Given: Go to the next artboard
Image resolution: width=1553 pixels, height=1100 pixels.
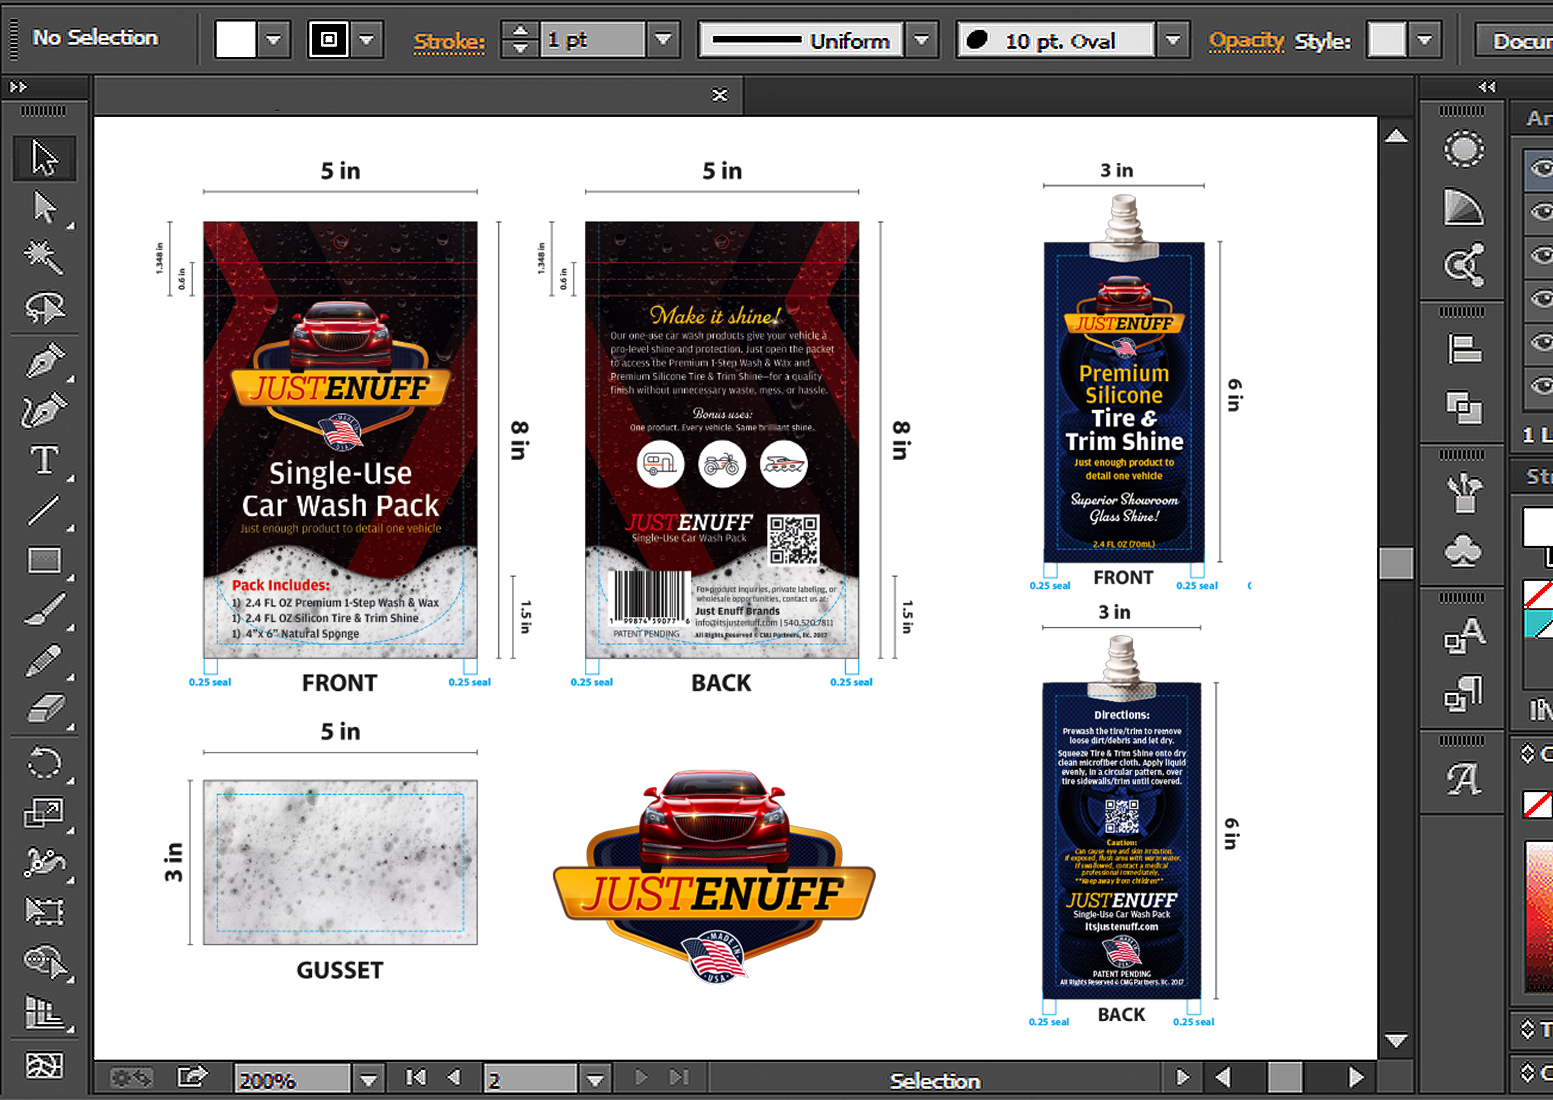Looking at the screenshot, I should pyautogui.click(x=641, y=1077).
